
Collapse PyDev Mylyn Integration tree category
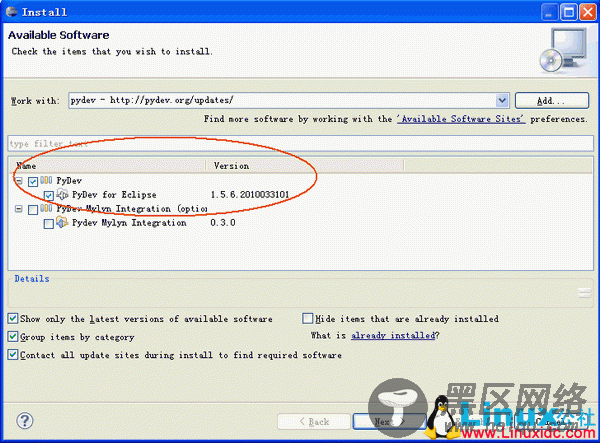click(x=18, y=209)
